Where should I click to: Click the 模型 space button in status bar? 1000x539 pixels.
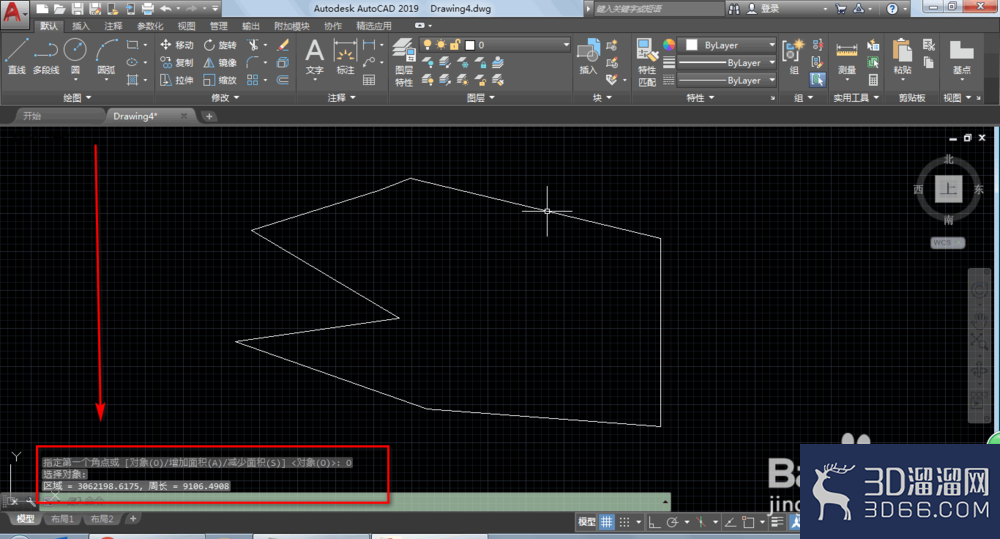[586, 522]
